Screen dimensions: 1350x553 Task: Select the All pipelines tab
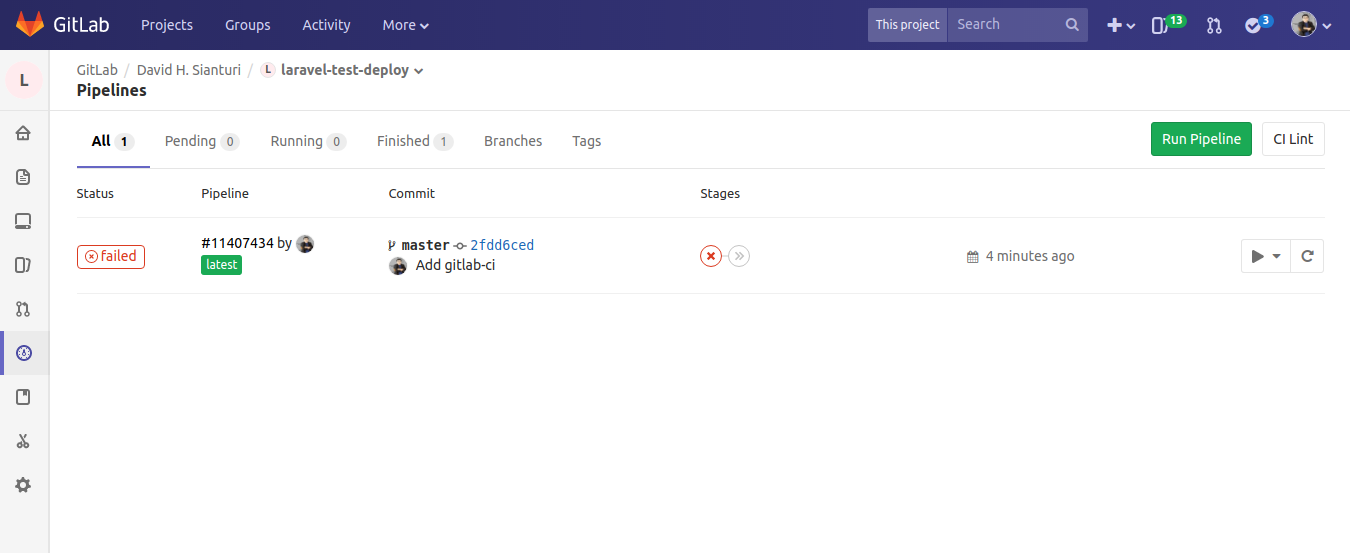[x=113, y=141]
